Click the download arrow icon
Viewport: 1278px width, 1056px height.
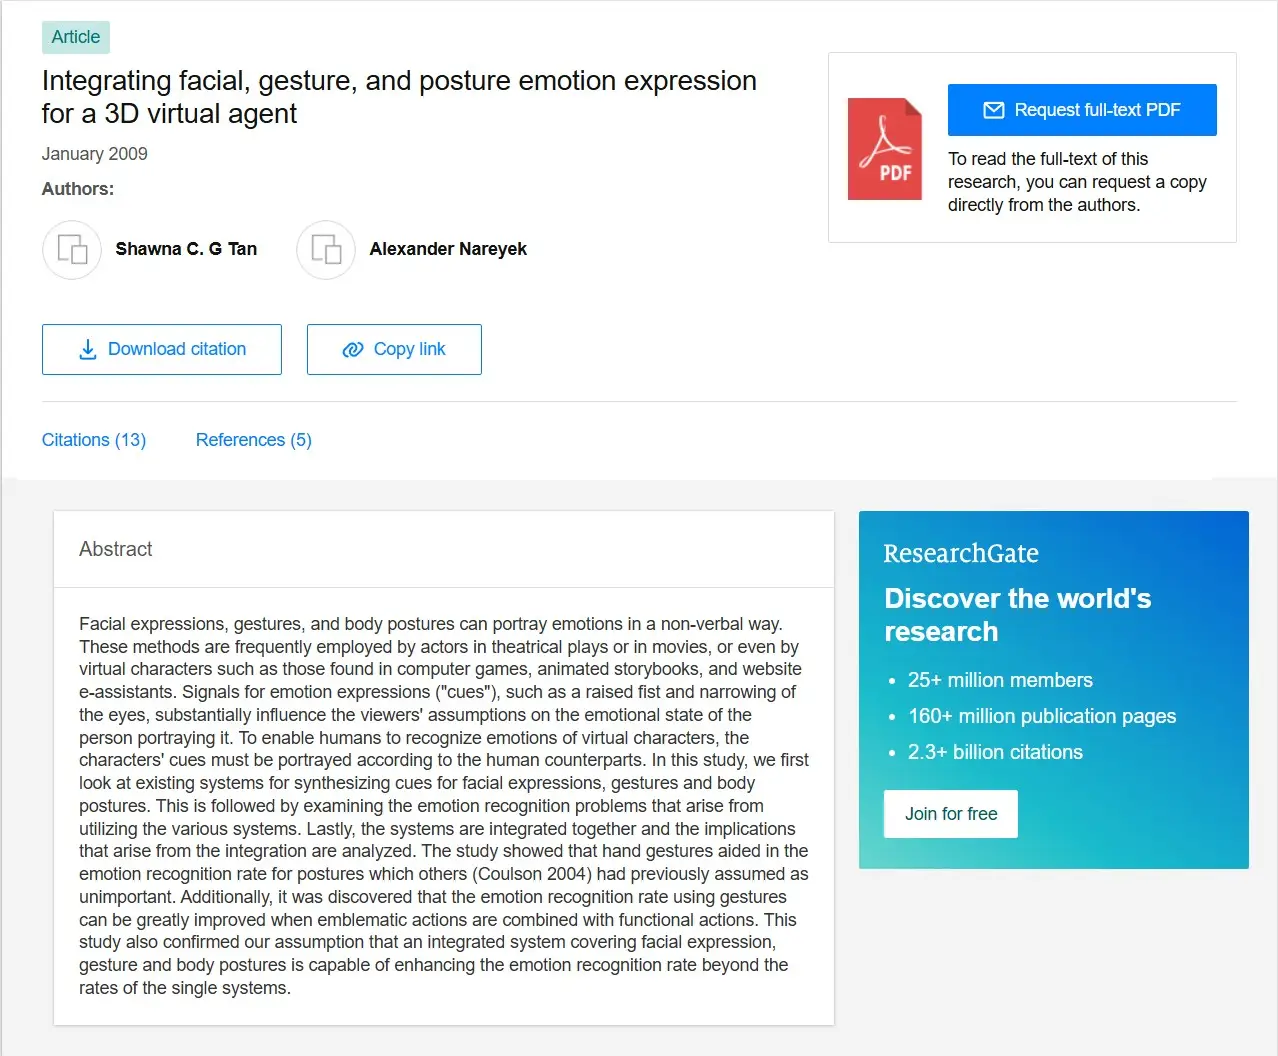pyautogui.click(x=88, y=349)
